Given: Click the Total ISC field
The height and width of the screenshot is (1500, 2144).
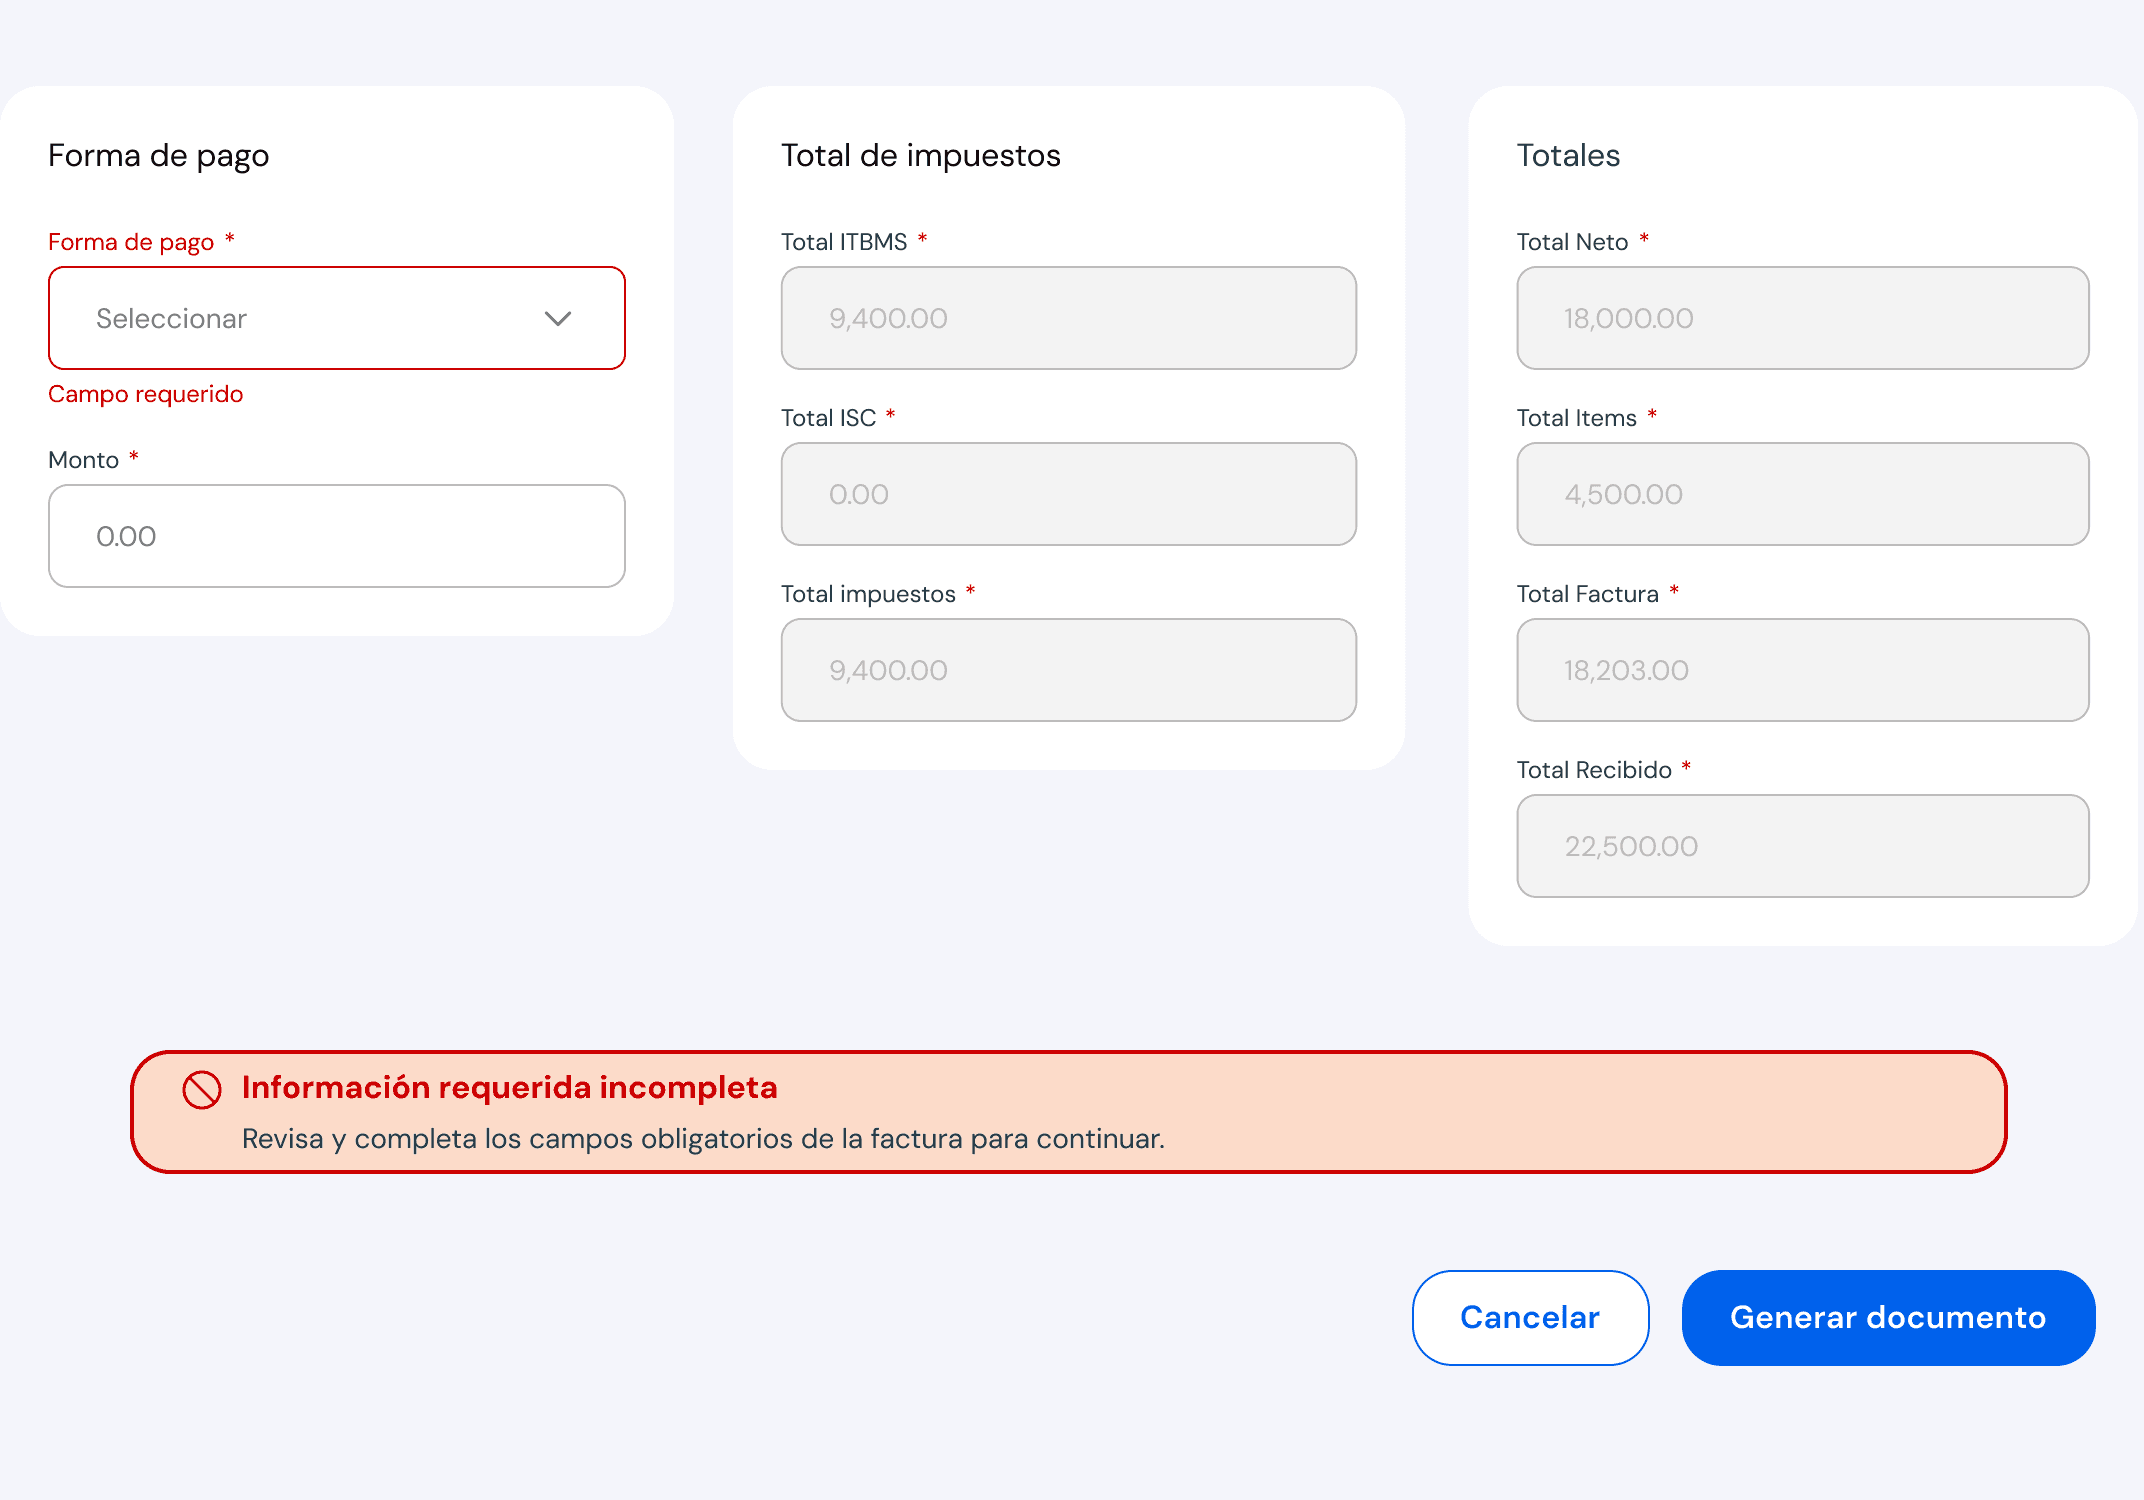Looking at the screenshot, I should pyautogui.click(x=1068, y=494).
